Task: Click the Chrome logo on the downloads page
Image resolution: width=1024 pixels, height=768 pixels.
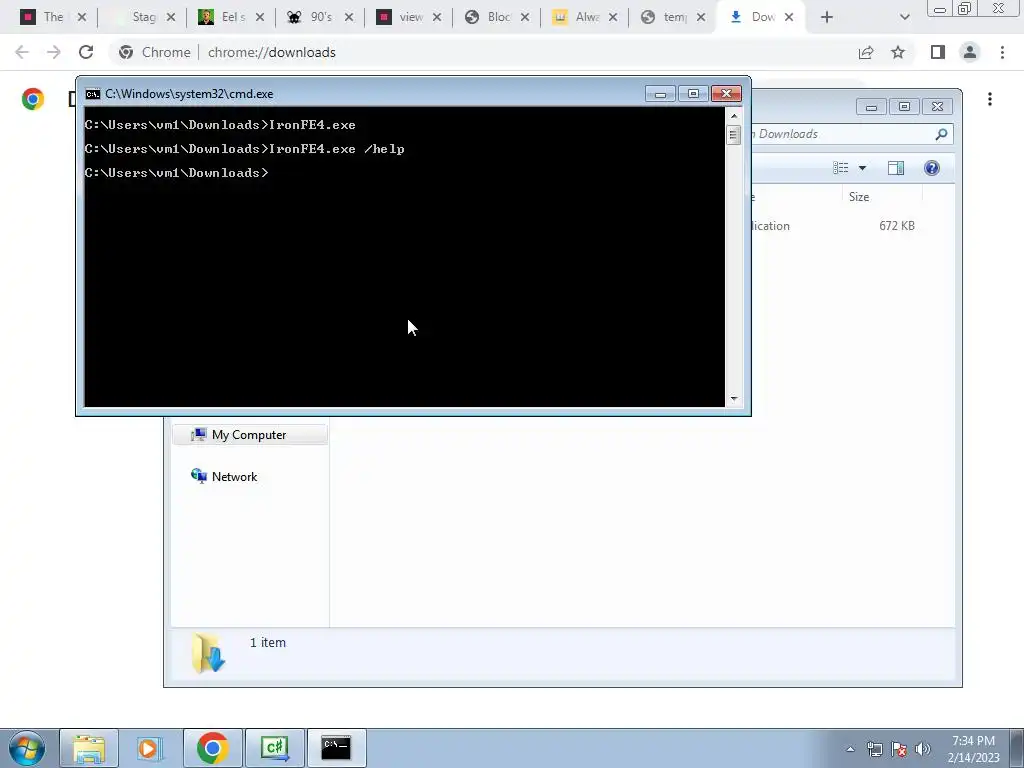Action: point(33,99)
